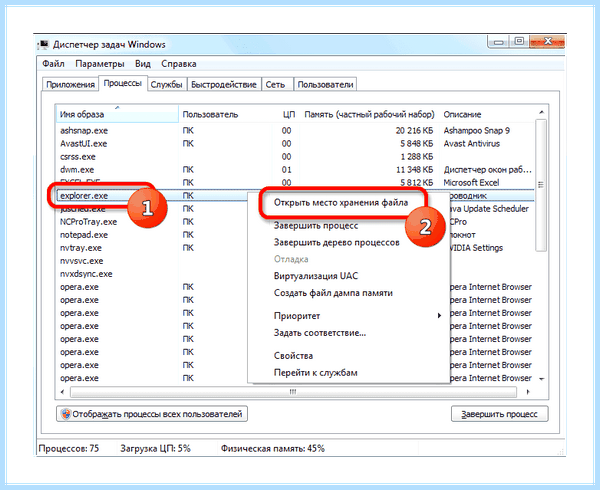
Task: Switch to the Службы tab
Action: coord(166,85)
